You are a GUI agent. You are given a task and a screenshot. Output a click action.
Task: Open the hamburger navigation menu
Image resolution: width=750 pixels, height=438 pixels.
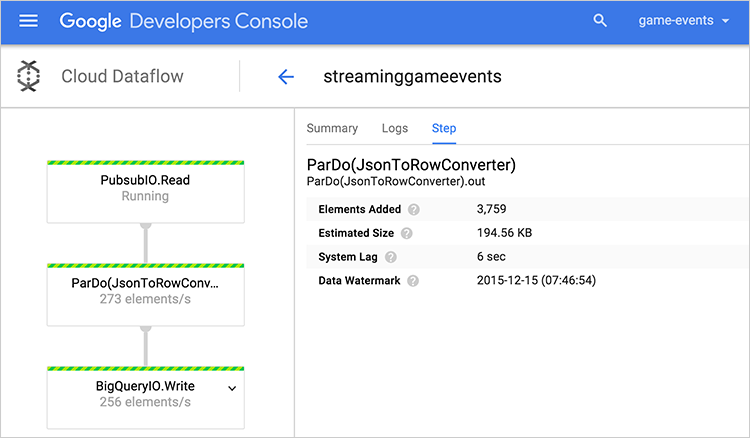coord(28,21)
